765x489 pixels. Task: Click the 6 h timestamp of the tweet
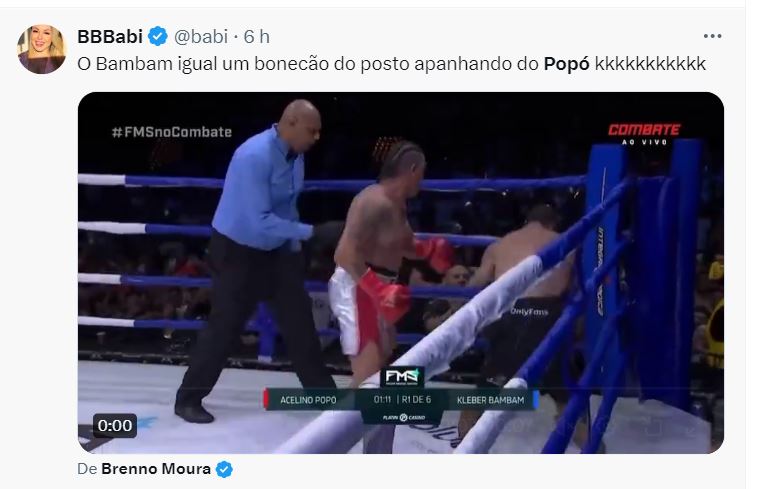(257, 37)
